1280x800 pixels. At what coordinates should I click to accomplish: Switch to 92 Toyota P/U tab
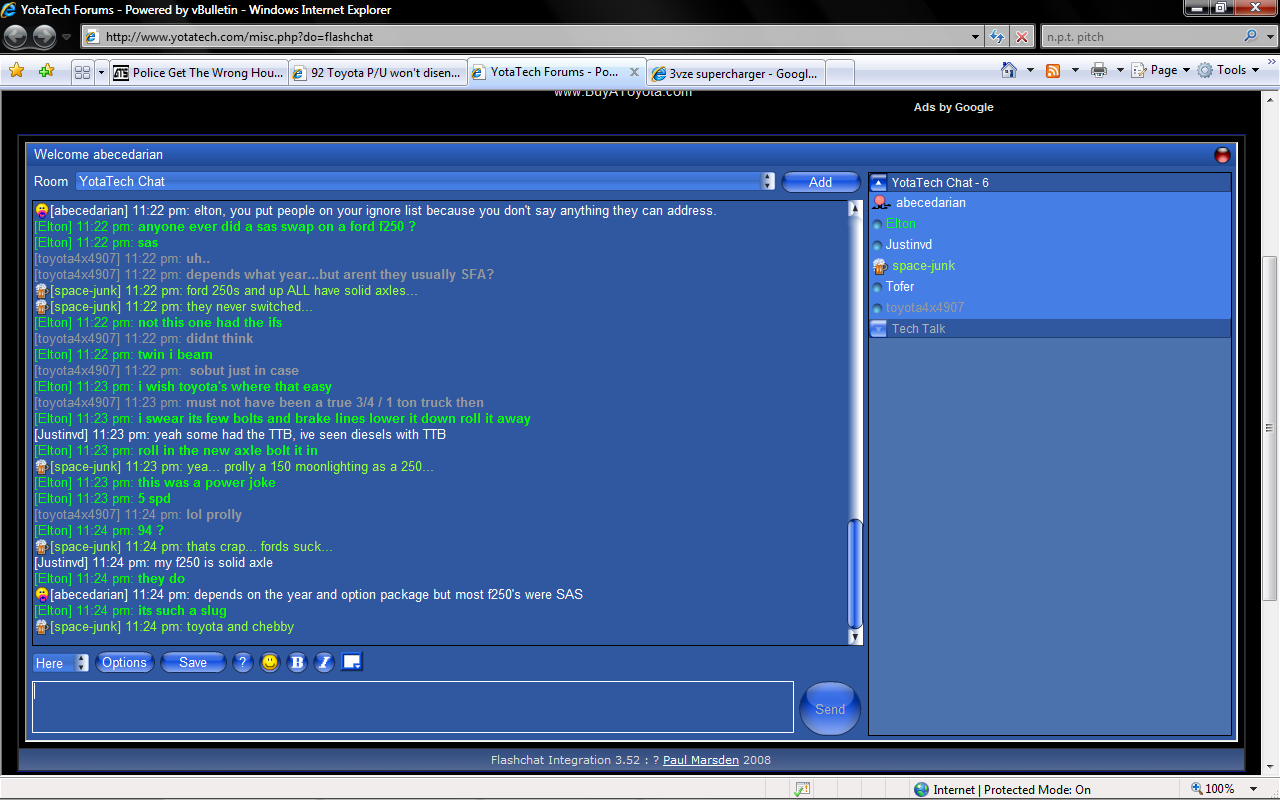pos(378,73)
